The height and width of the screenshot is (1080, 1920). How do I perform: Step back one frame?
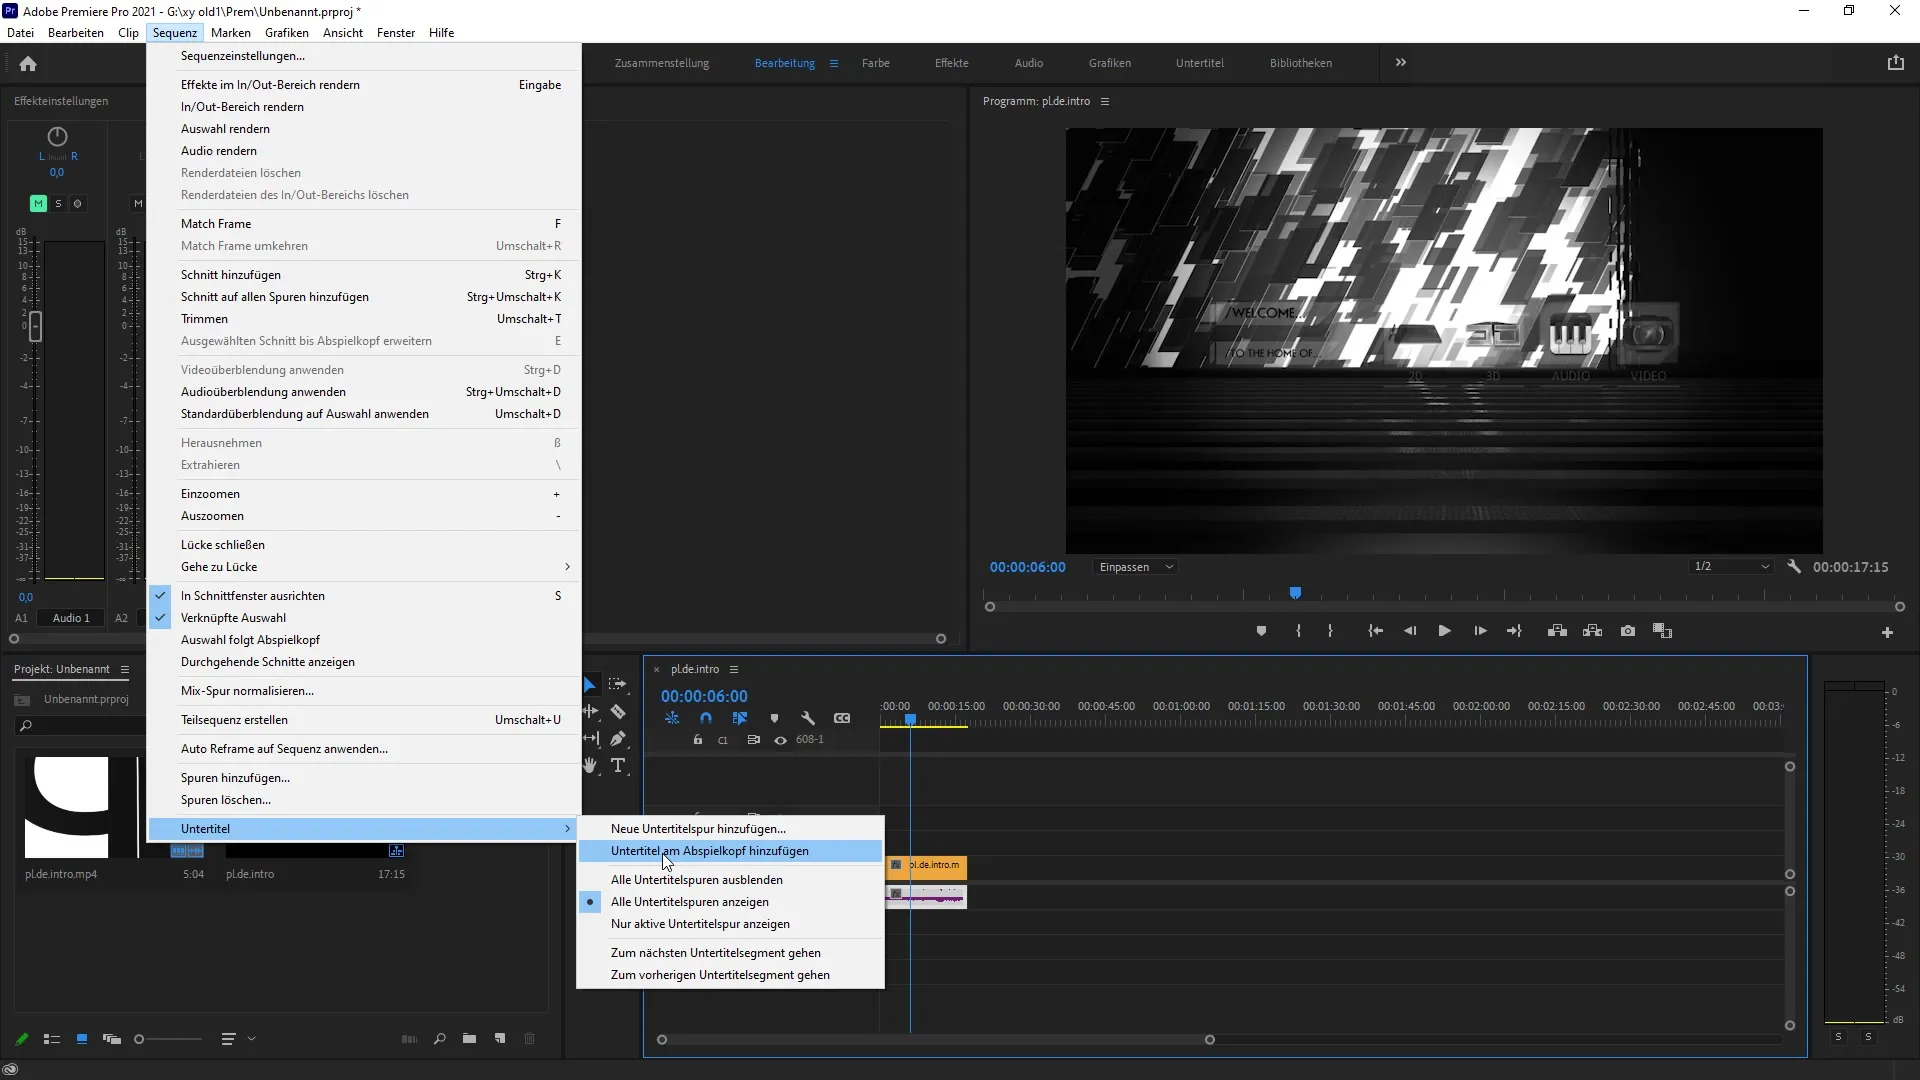click(1410, 631)
